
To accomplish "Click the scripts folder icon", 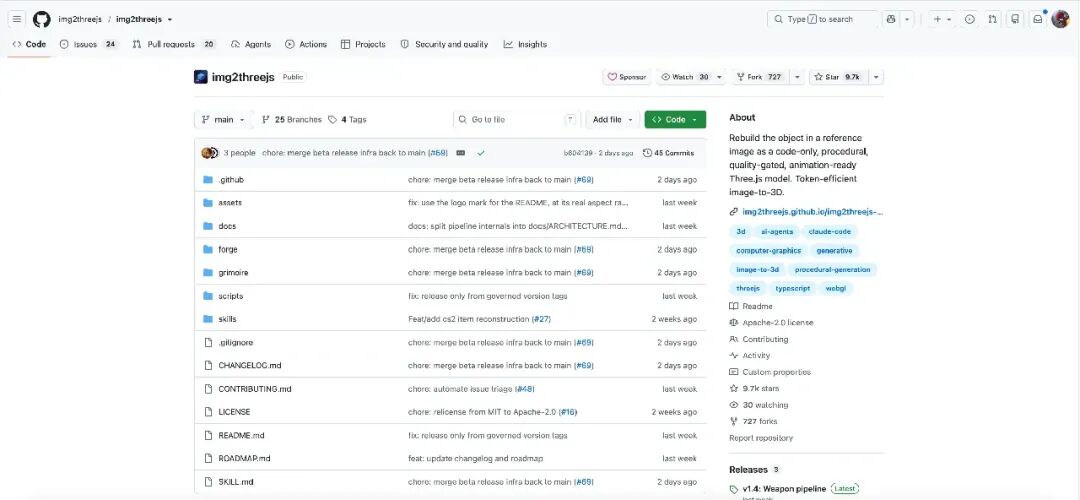I will coord(208,296).
